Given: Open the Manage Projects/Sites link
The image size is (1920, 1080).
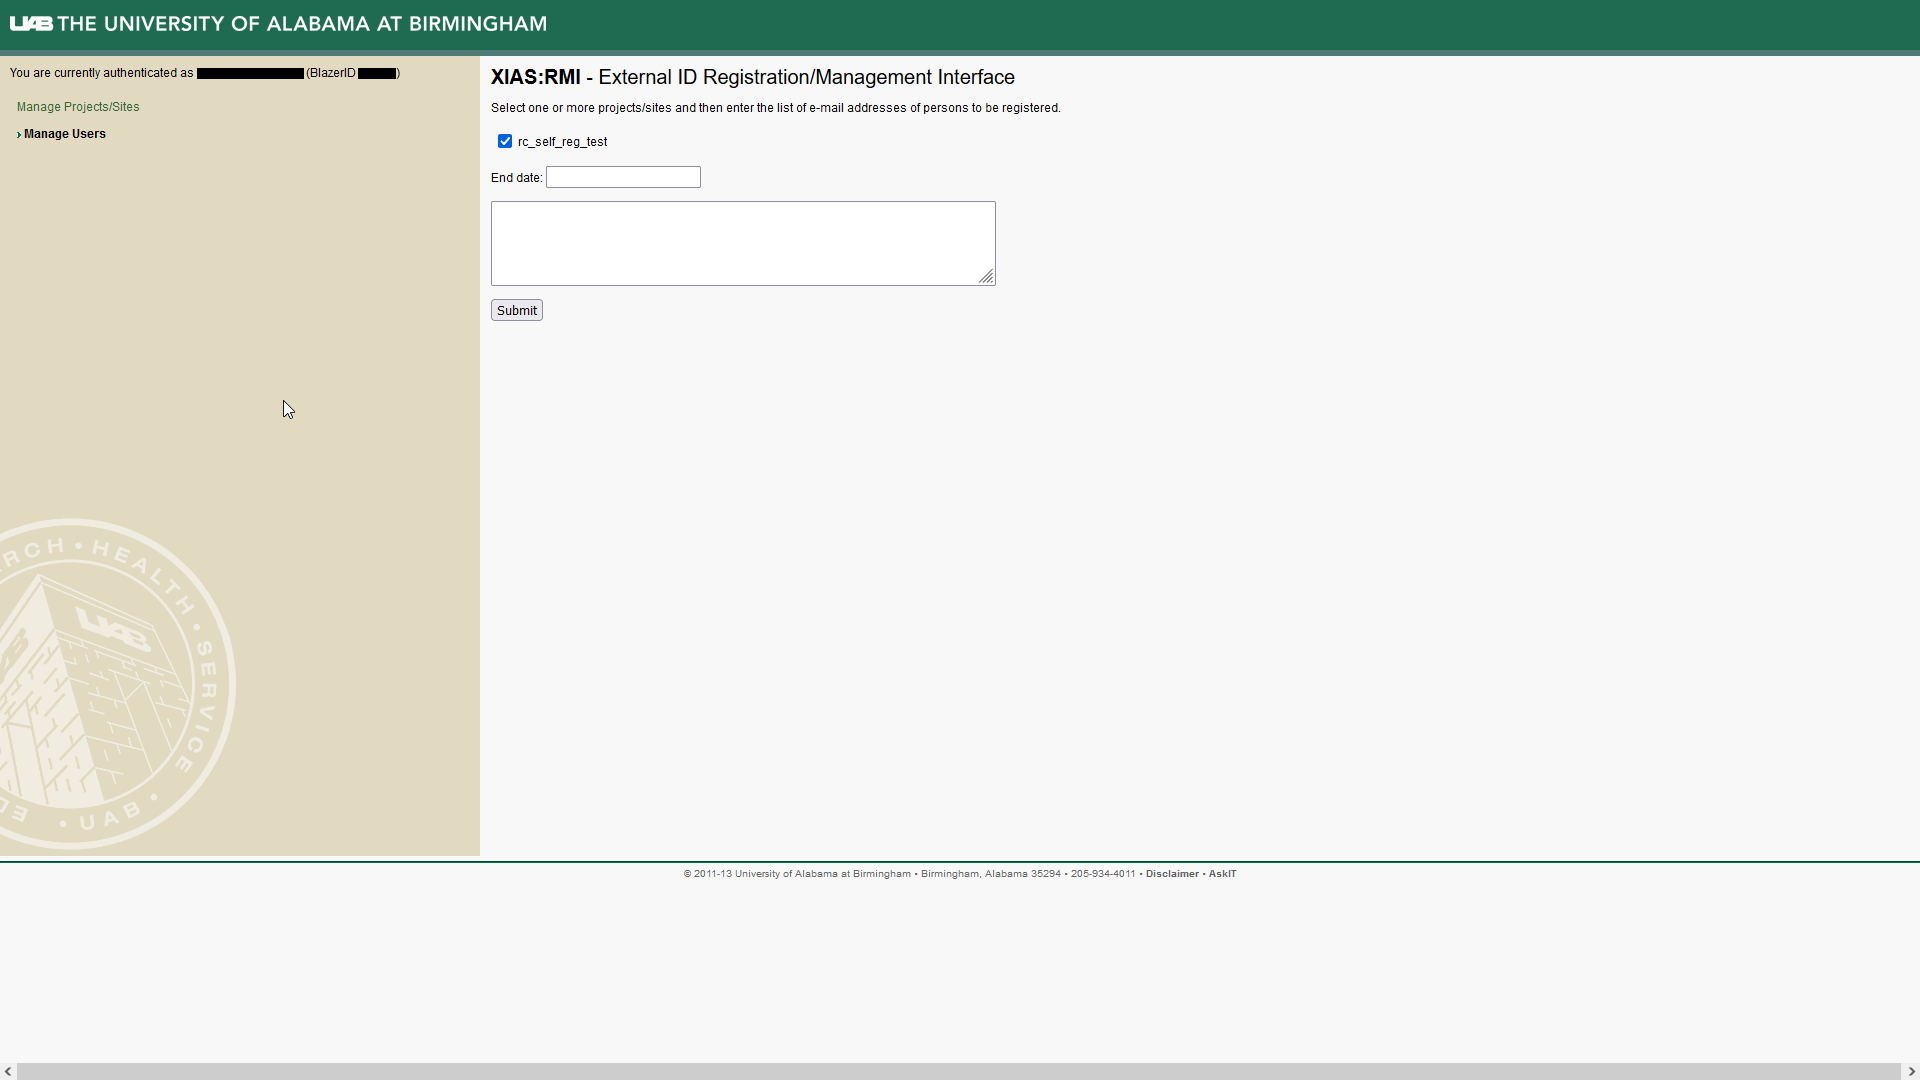Looking at the screenshot, I should pos(78,107).
